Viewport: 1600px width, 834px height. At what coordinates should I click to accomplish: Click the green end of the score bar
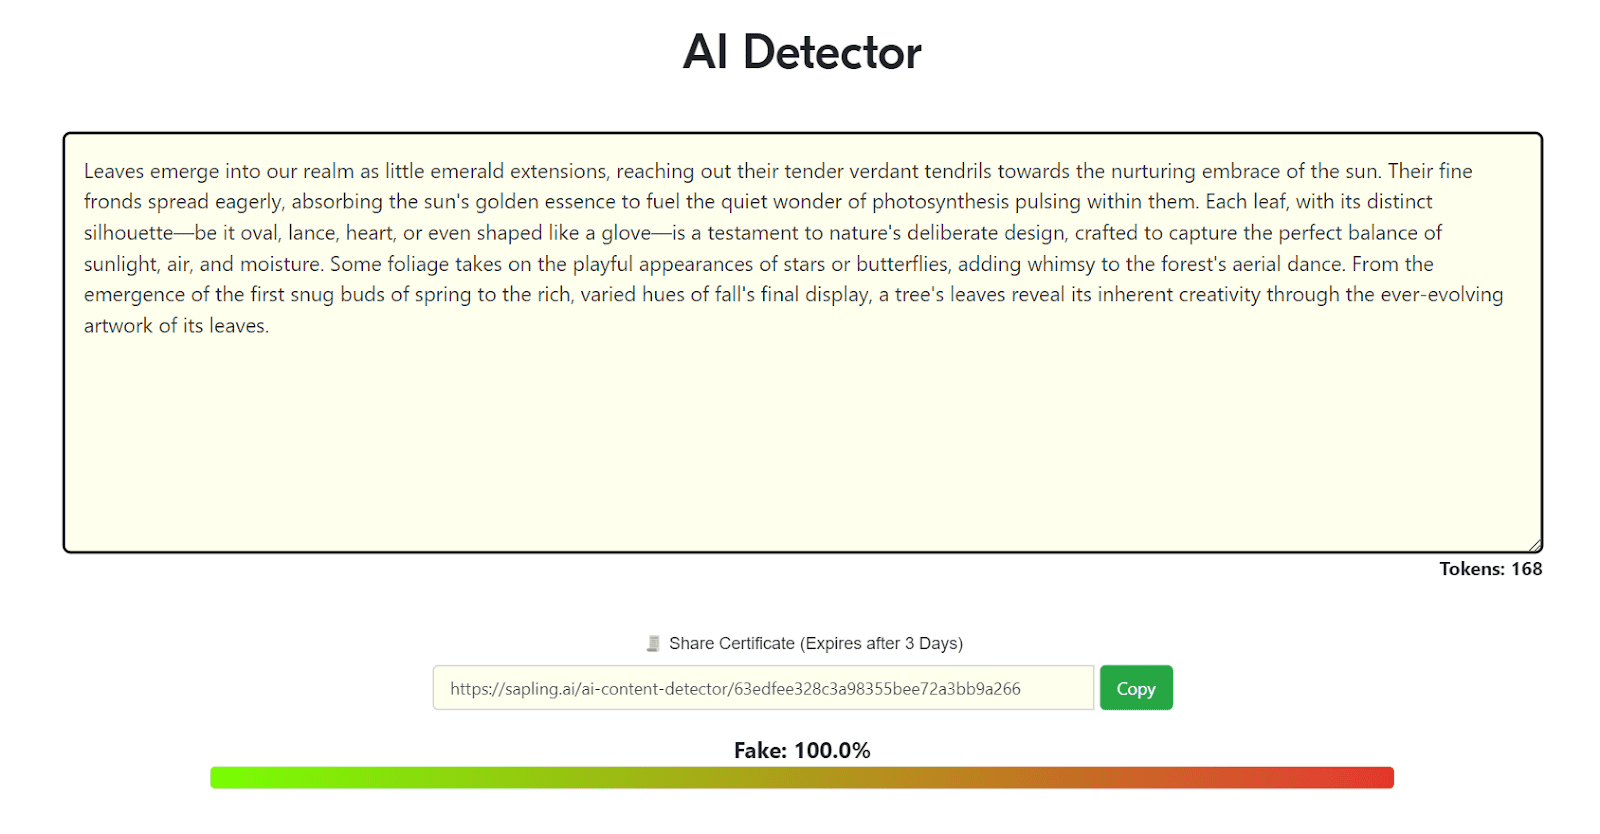tap(224, 778)
